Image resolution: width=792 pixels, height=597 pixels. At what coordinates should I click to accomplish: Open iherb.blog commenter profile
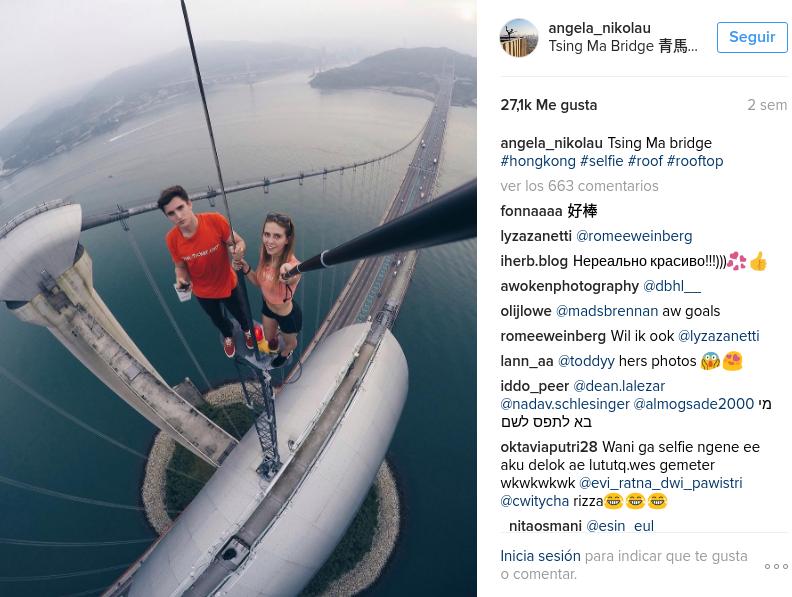(x=534, y=261)
